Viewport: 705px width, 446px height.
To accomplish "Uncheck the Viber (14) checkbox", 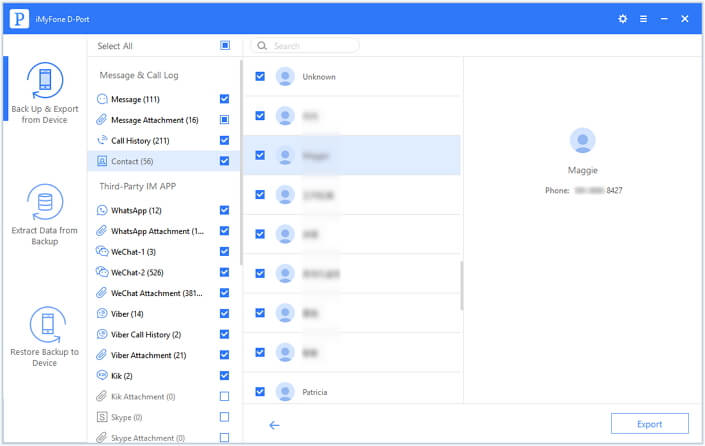I will coord(224,313).
